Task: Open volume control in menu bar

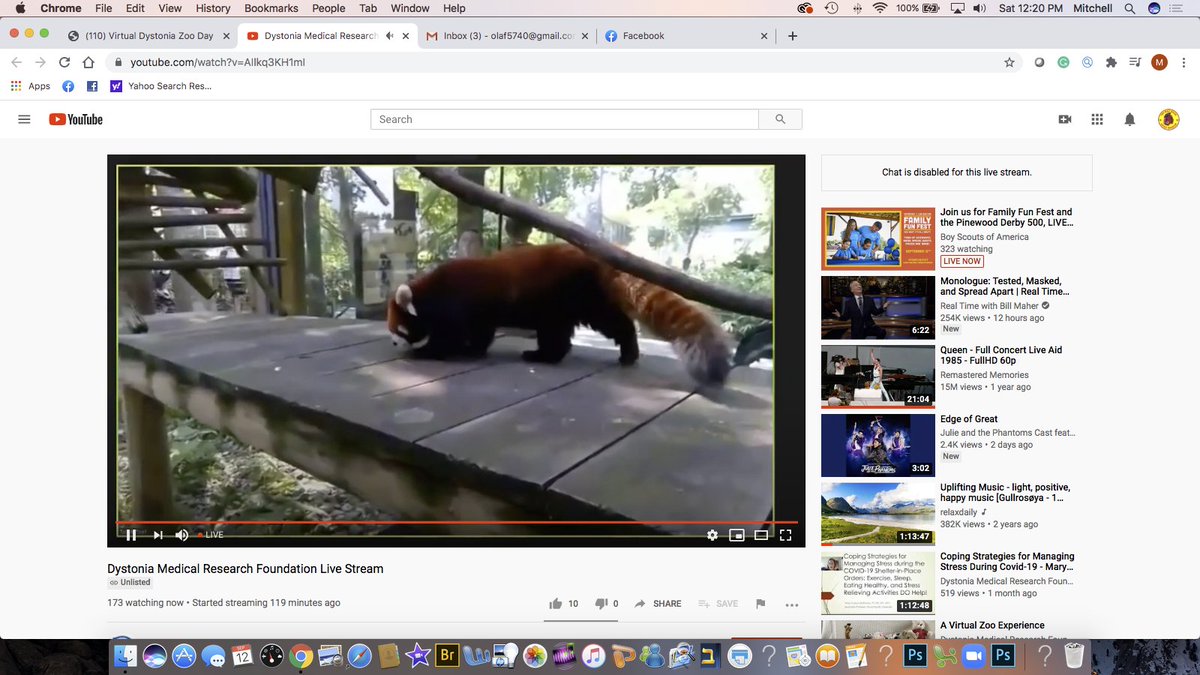Action: [x=979, y=8]
